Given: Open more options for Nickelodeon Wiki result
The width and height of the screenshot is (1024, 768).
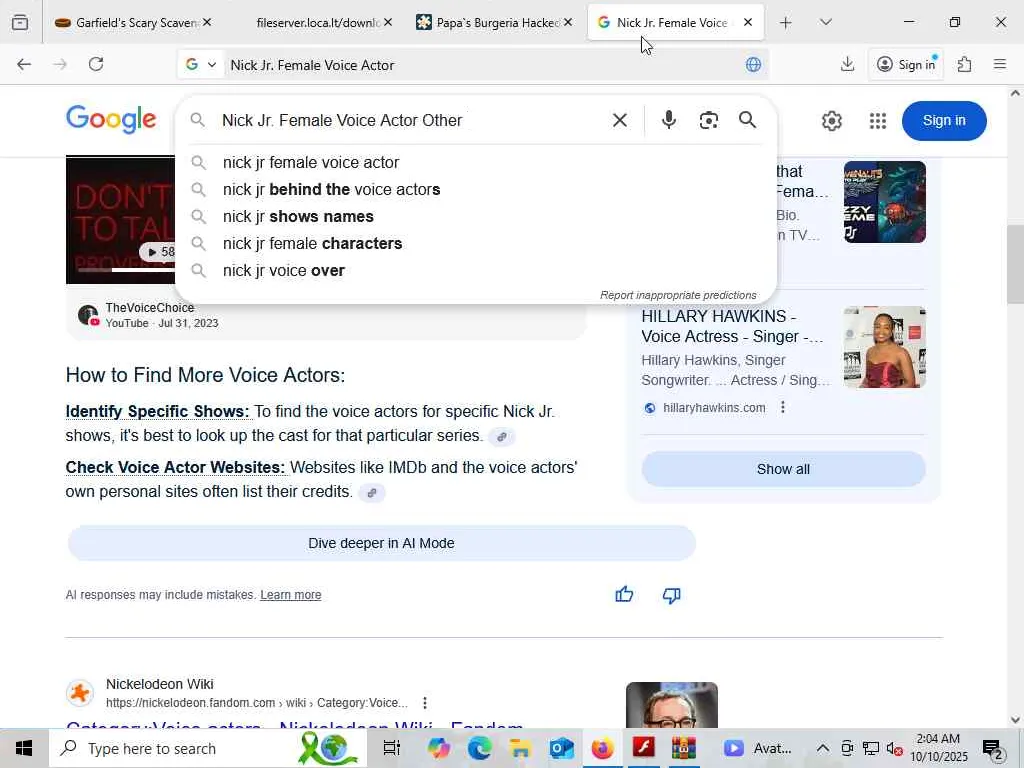Looking at the screenshot, I should click(x=424, y=703).
